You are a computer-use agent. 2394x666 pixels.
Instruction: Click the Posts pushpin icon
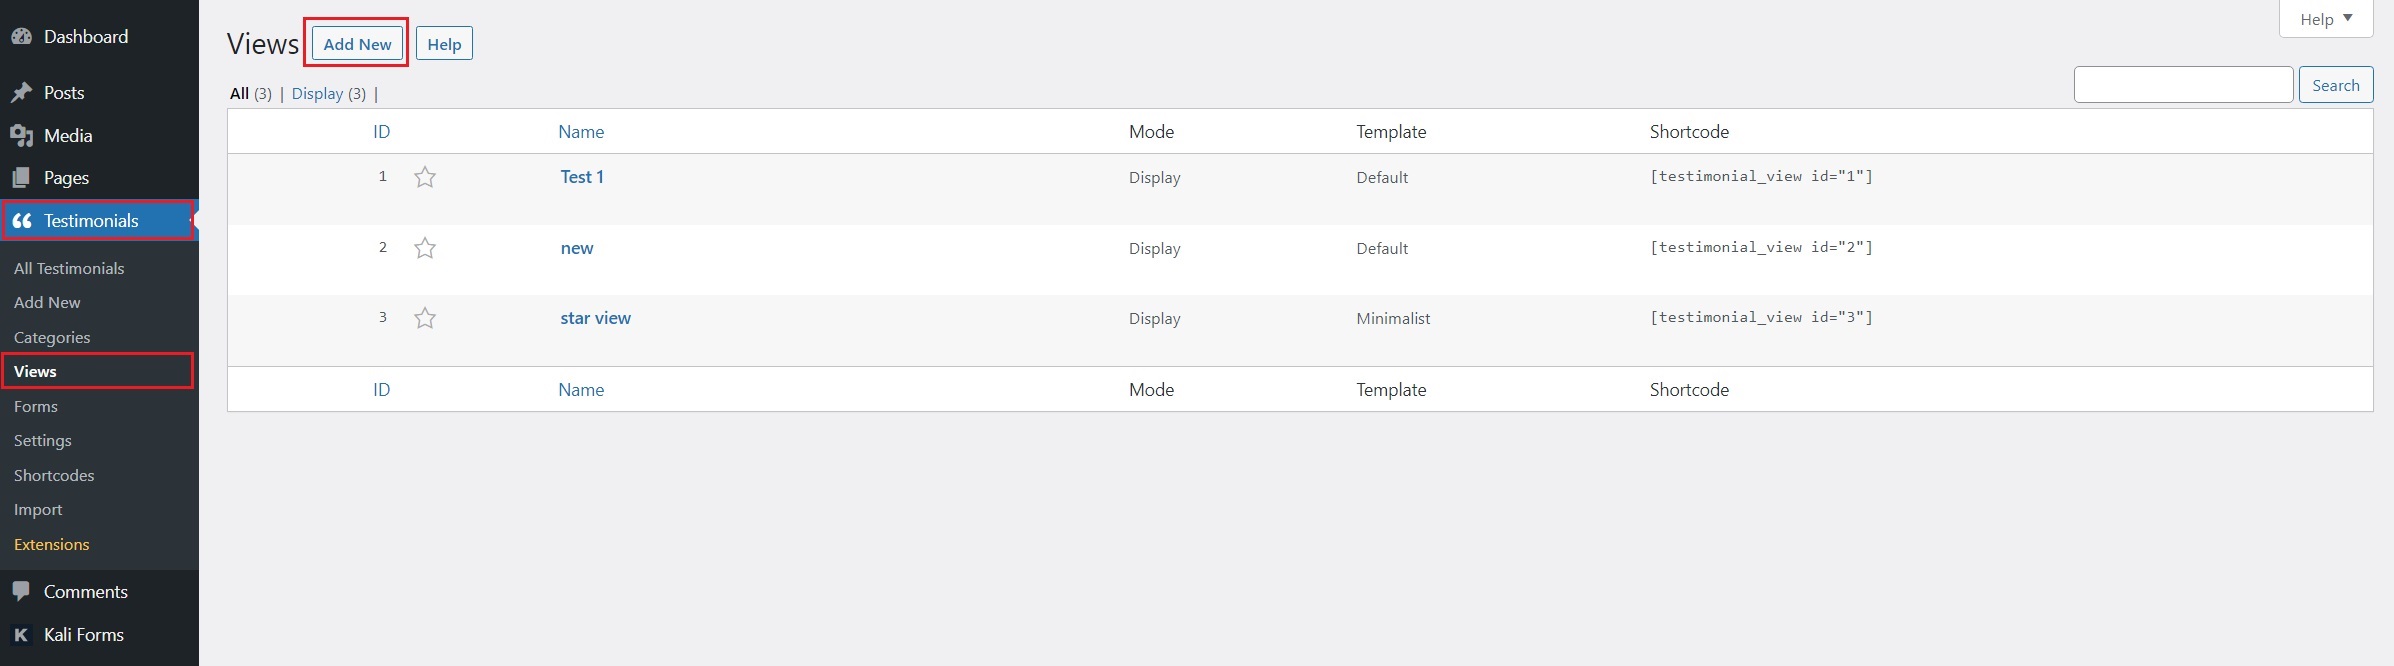[21, 93]
